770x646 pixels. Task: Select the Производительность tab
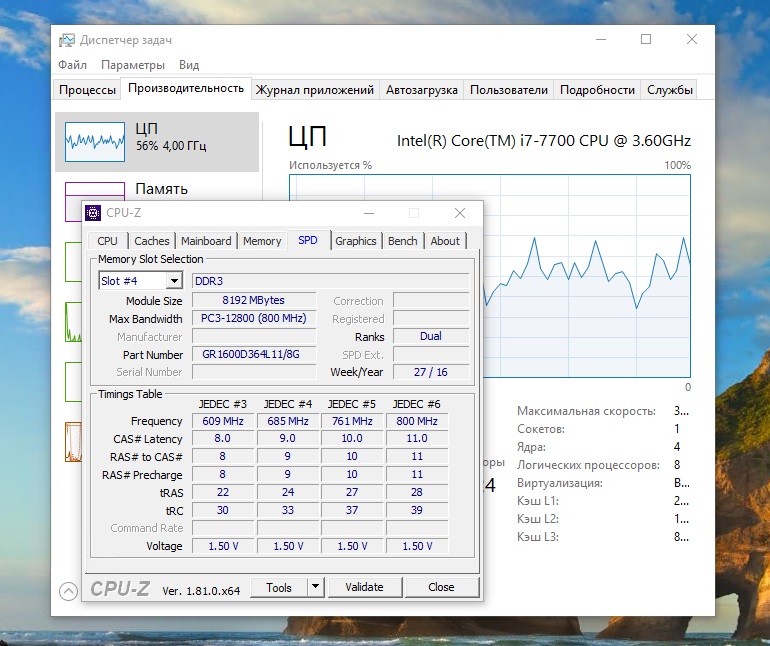point(186,88)
